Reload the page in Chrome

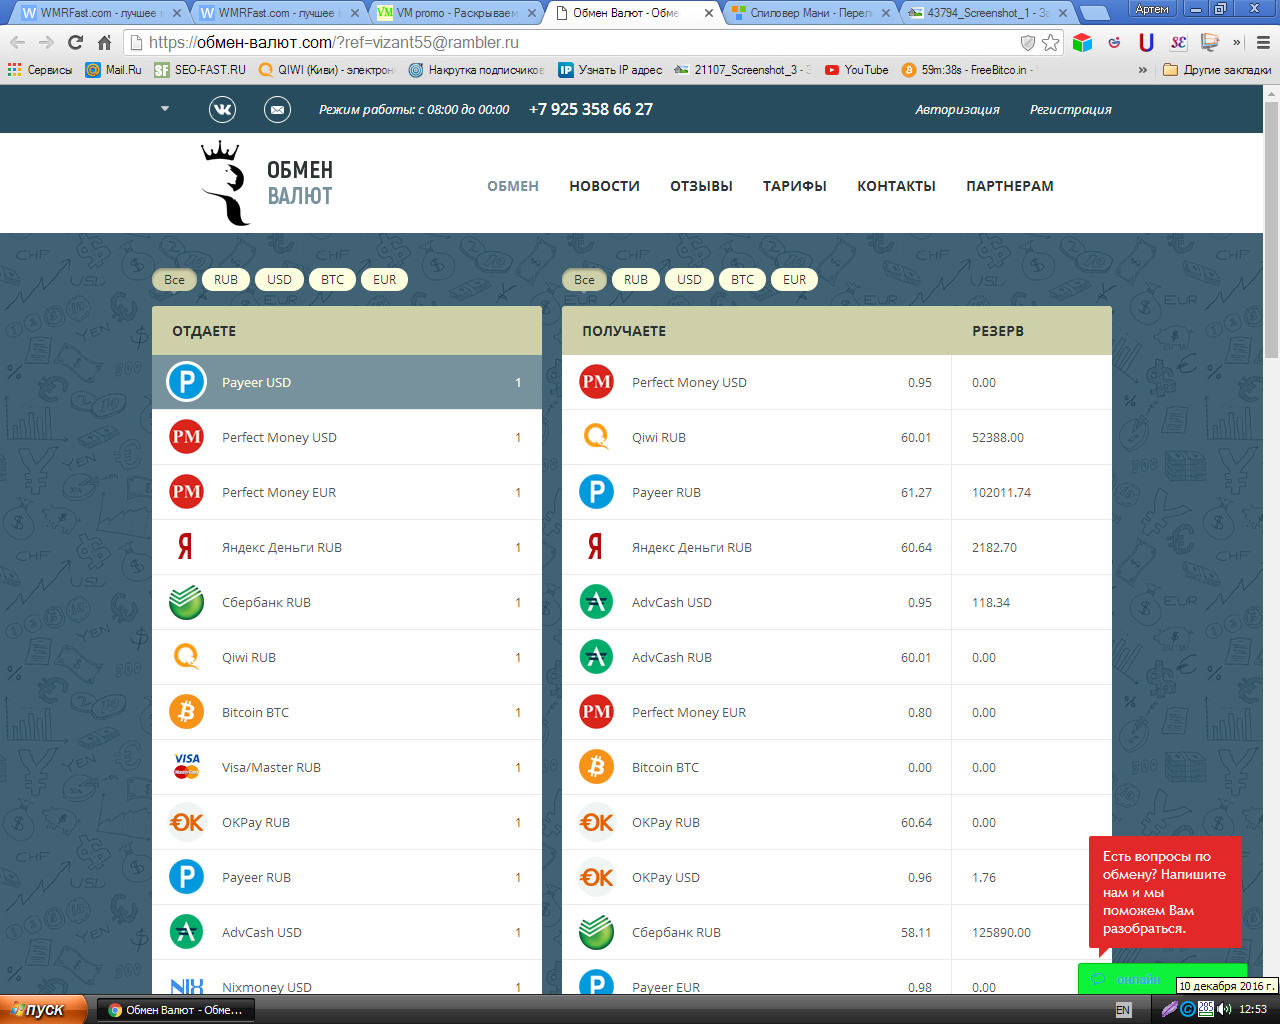point(75,42)
